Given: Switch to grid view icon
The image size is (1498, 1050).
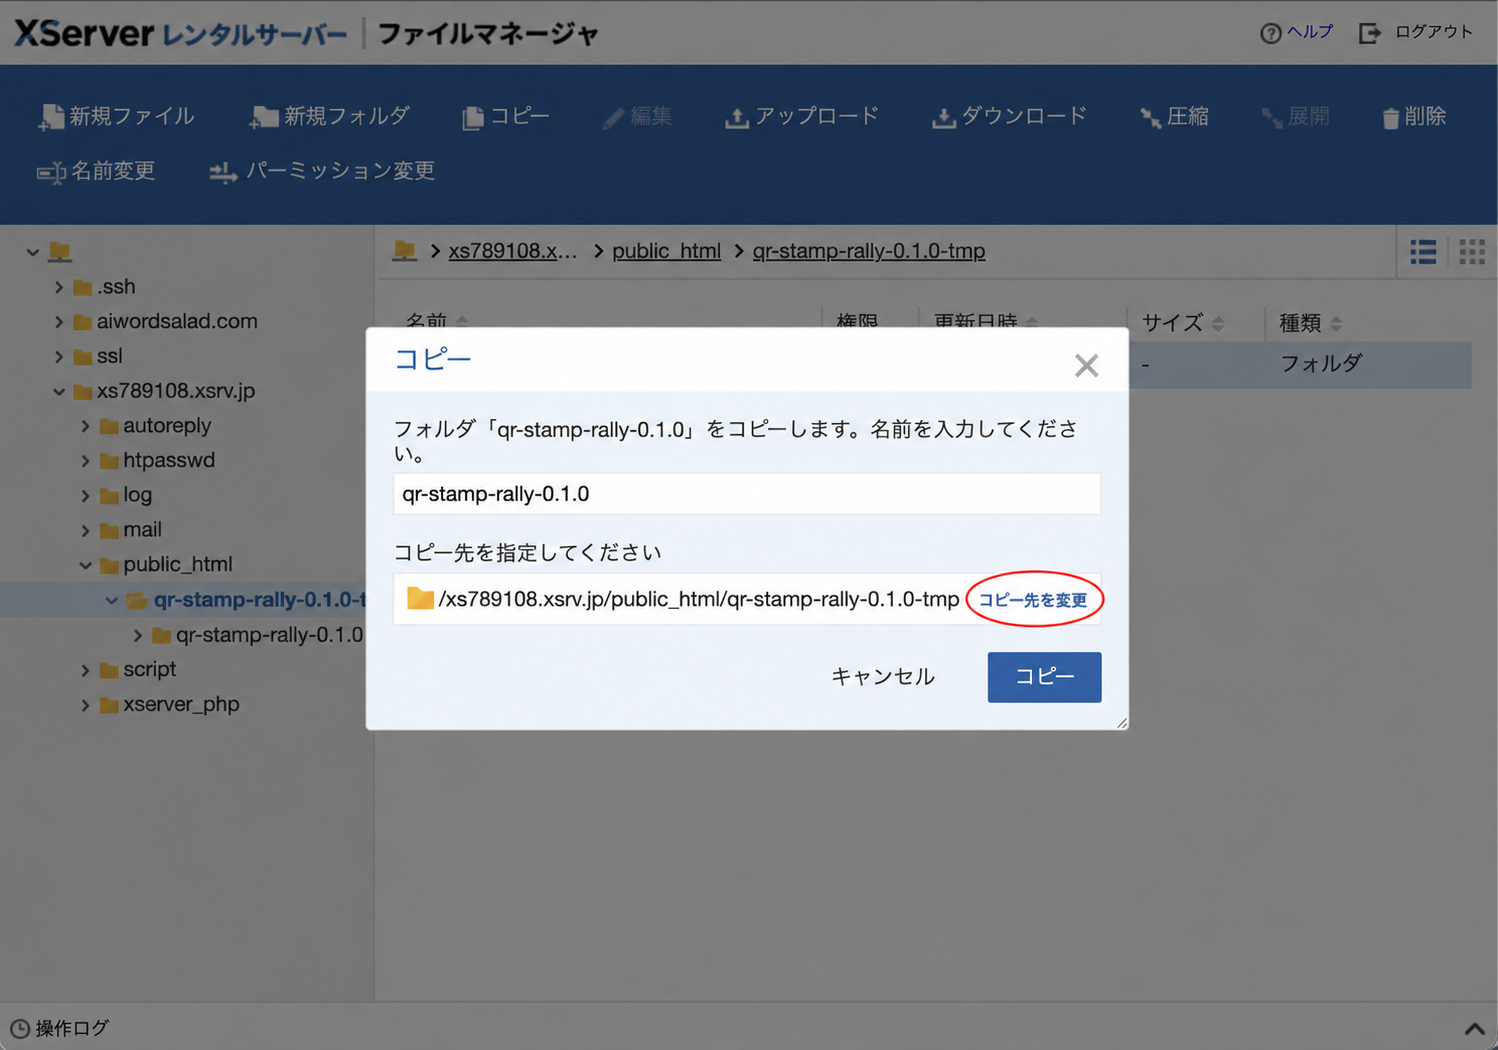Looking at the screenshot, I should (x=1472, y=251).
